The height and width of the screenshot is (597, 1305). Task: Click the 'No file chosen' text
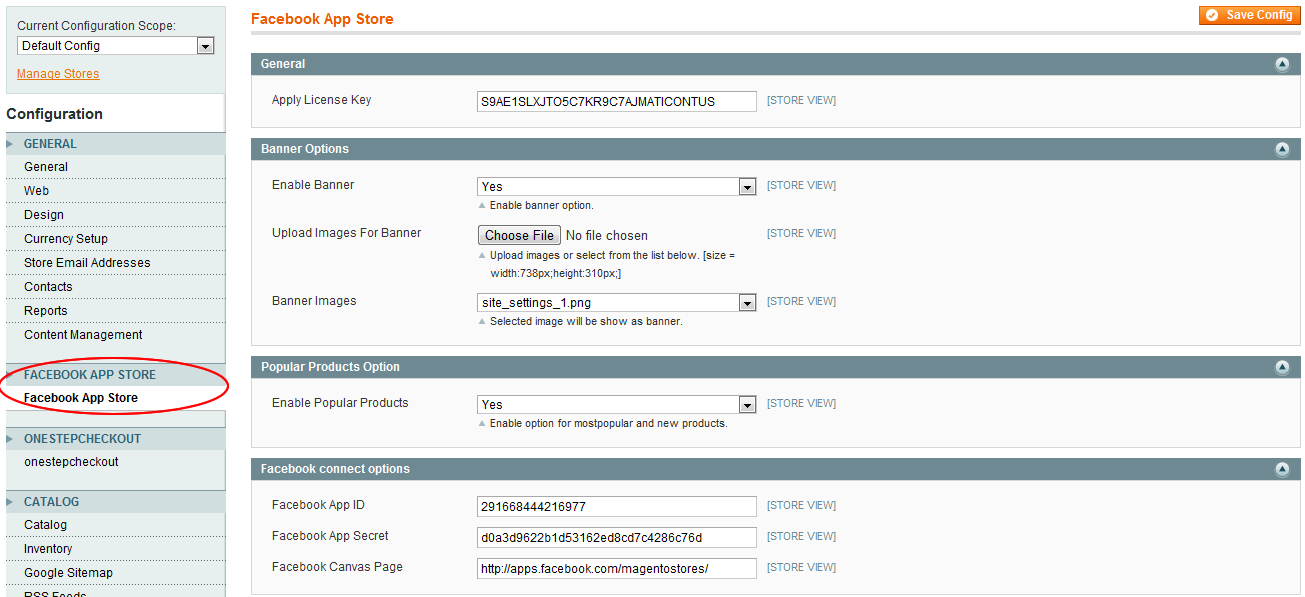click(607, 236)
